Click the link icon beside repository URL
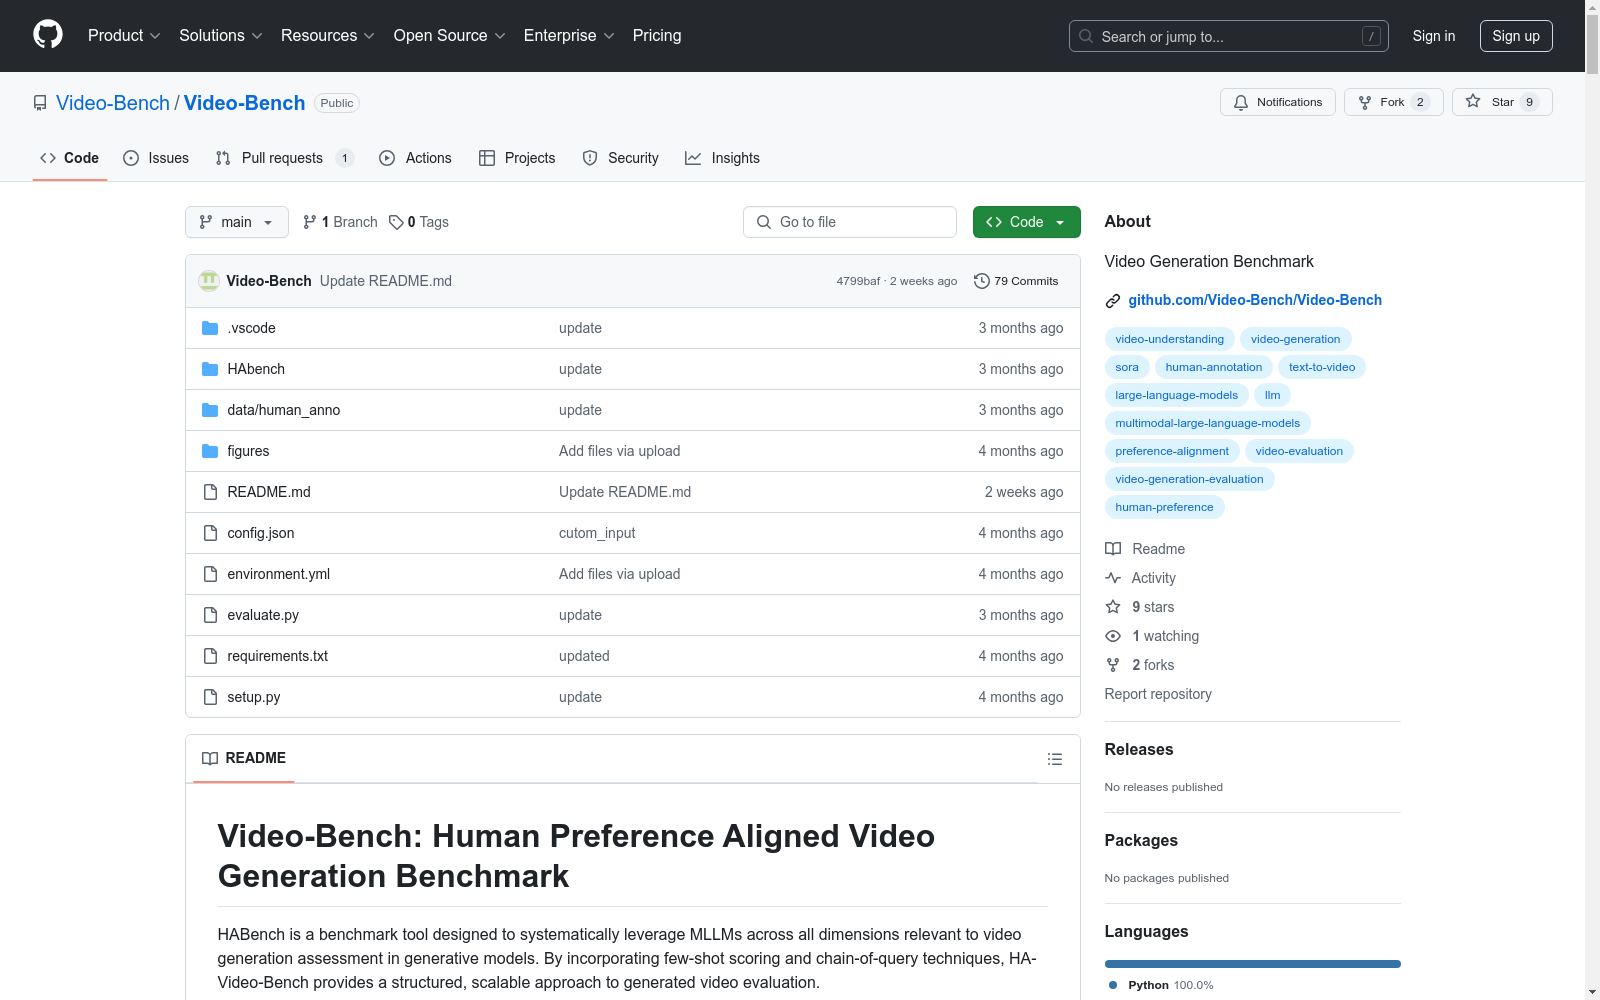 click(x=1113, y=301)
